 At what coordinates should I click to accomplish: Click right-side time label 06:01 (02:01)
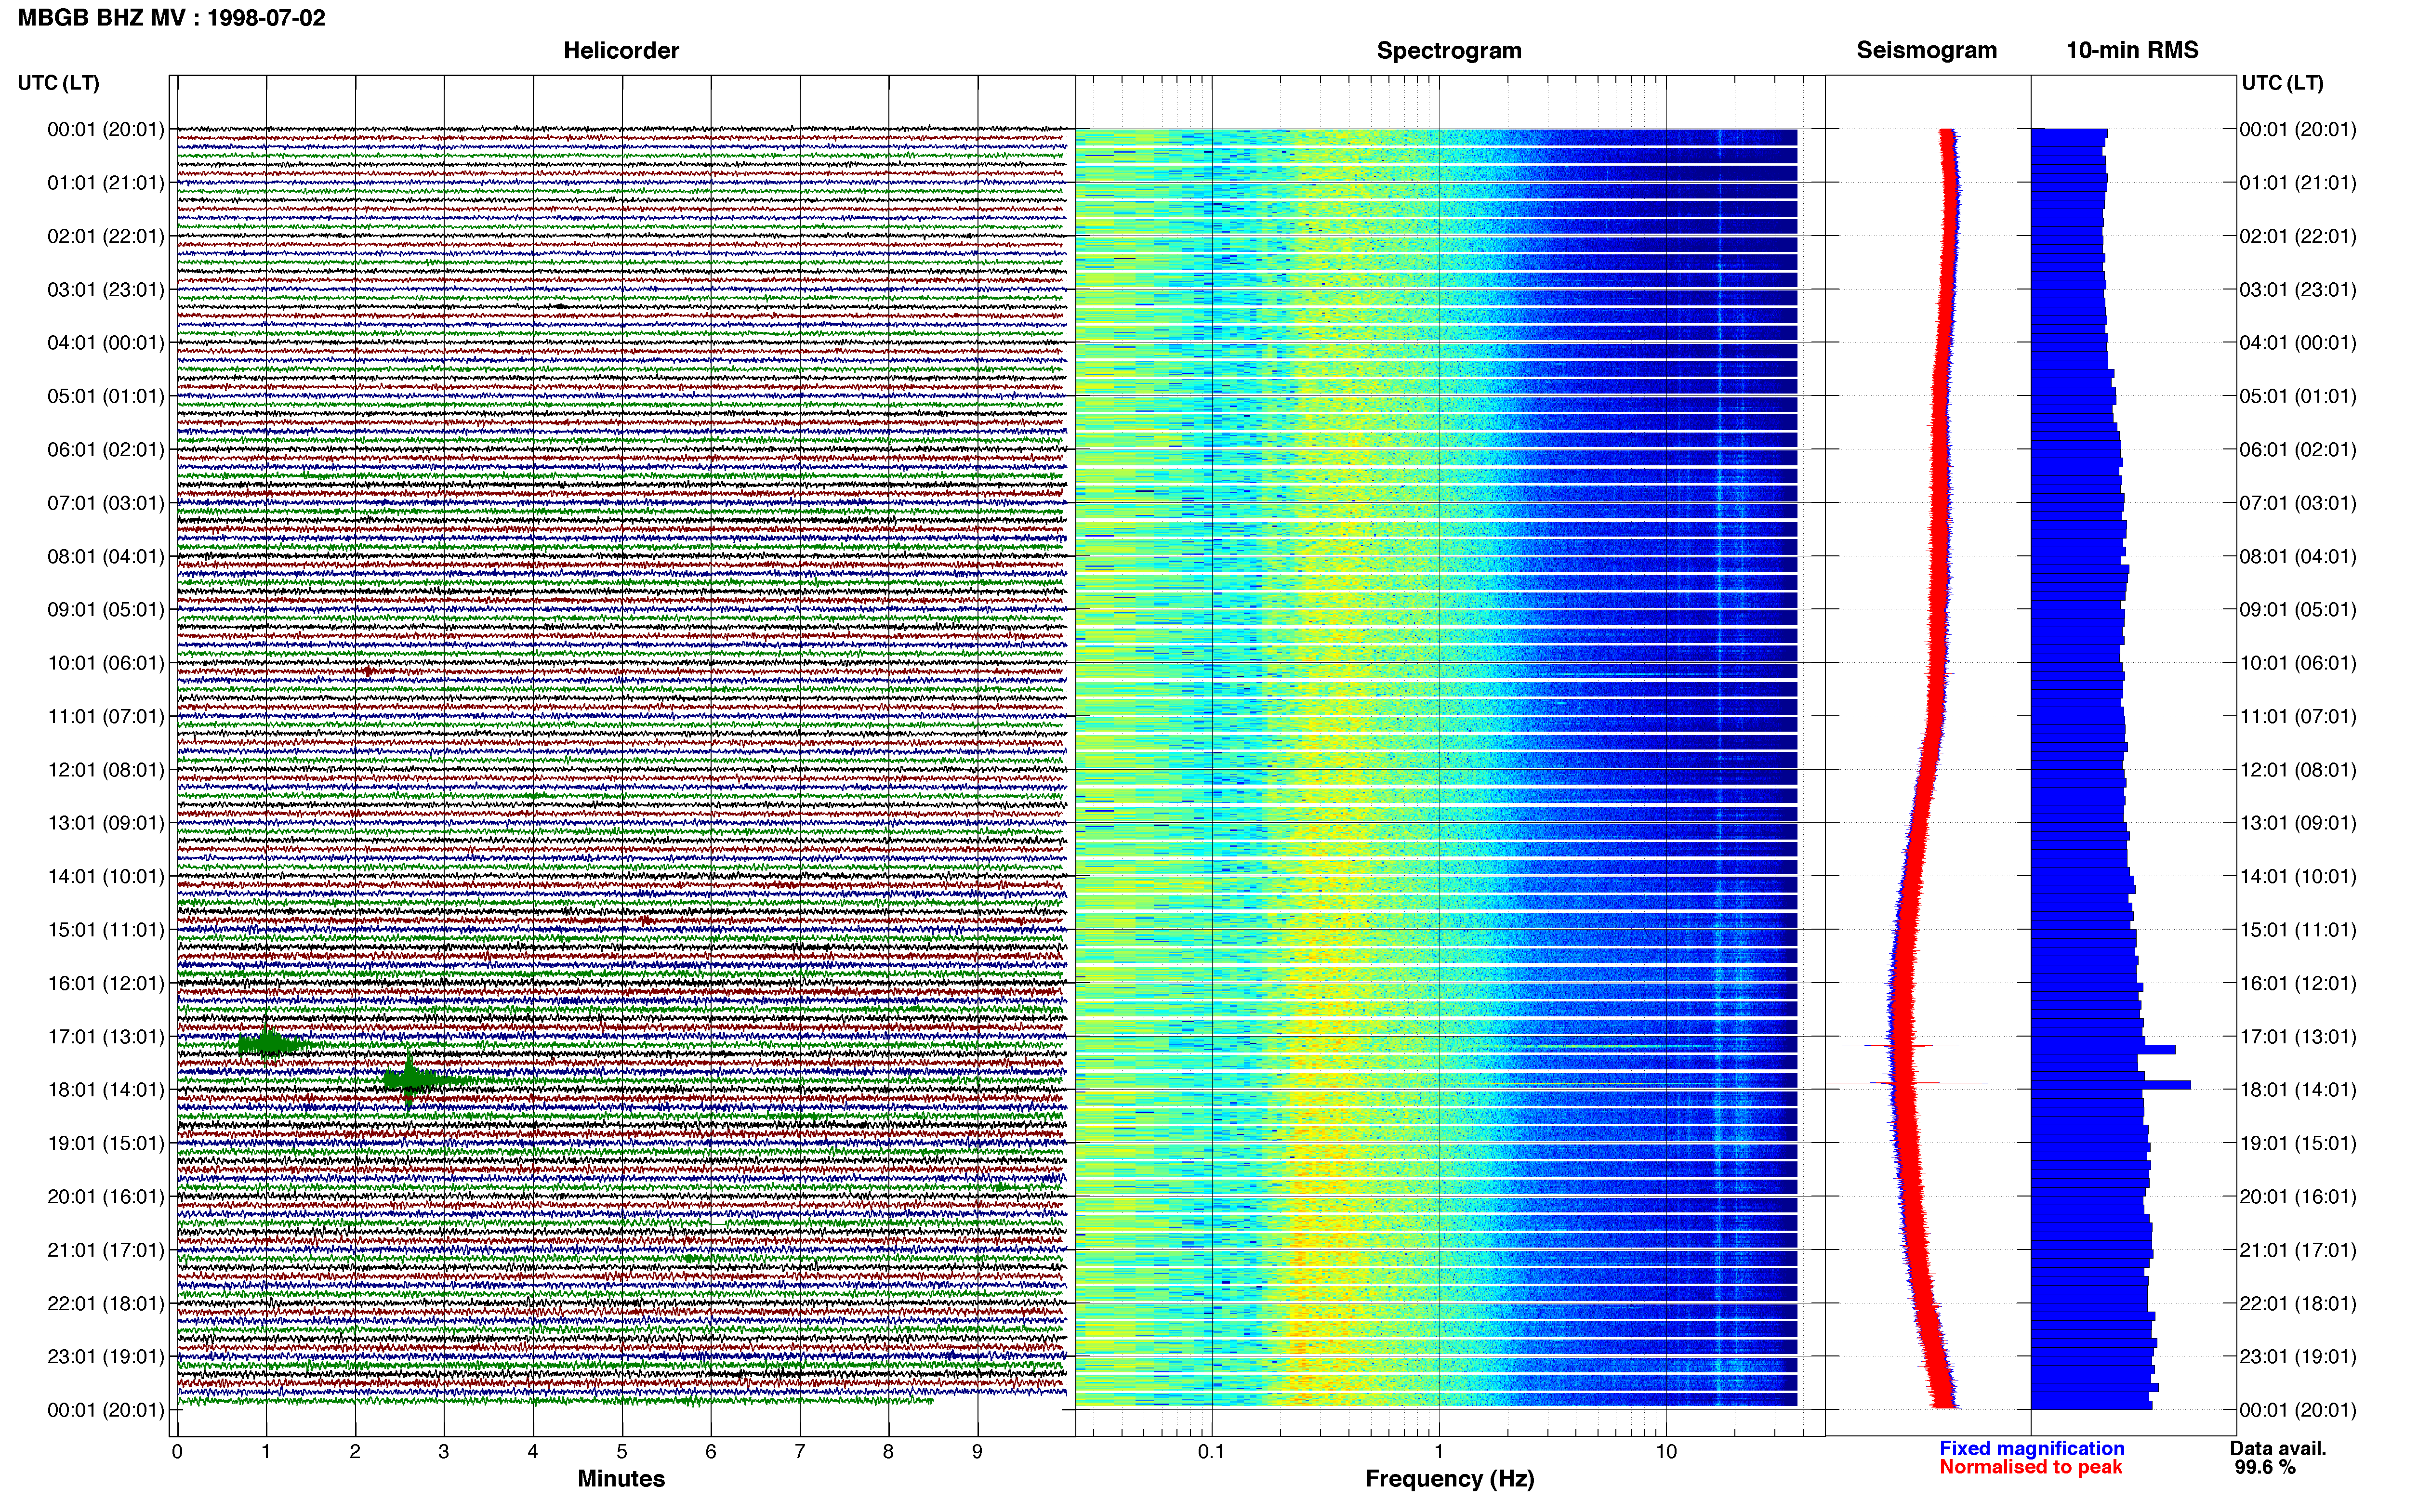click(x=2298, y=449)
